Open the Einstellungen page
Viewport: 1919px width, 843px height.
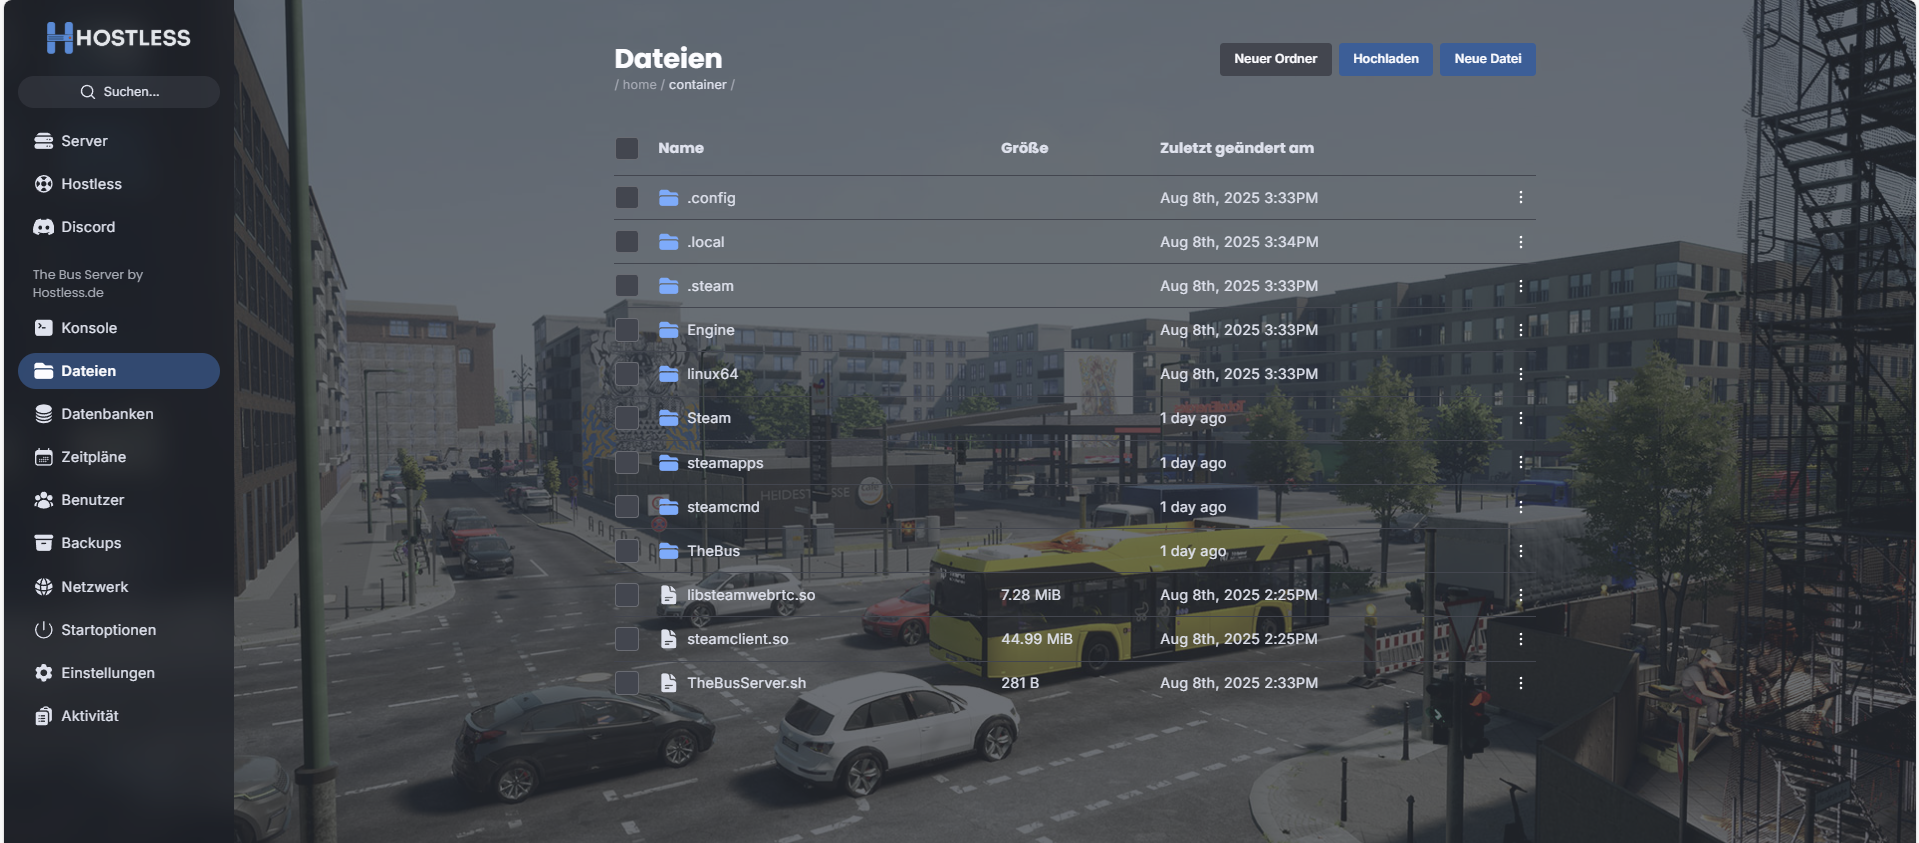(119, 673)
